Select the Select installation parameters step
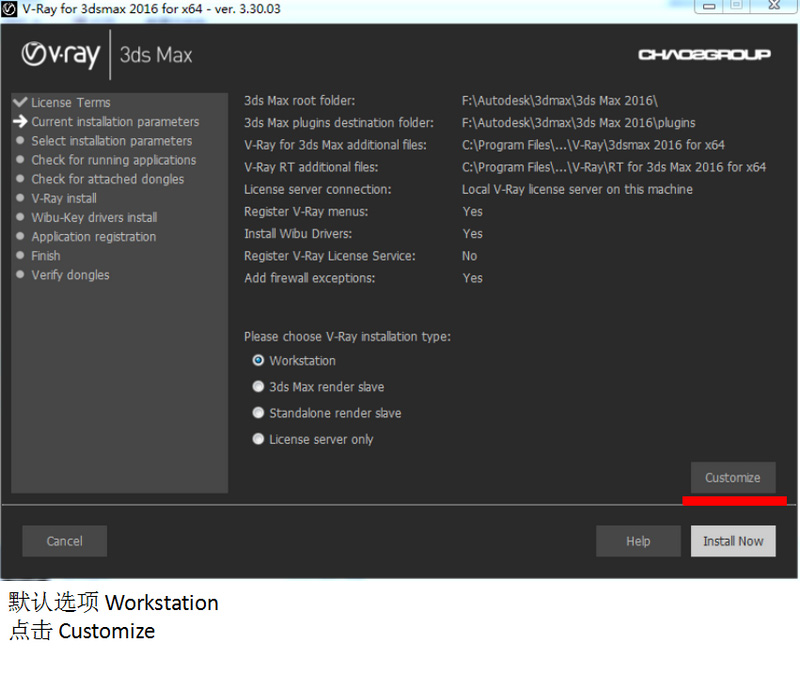The height and width of the screenshot is (690, 800). [x=112, y=141]
